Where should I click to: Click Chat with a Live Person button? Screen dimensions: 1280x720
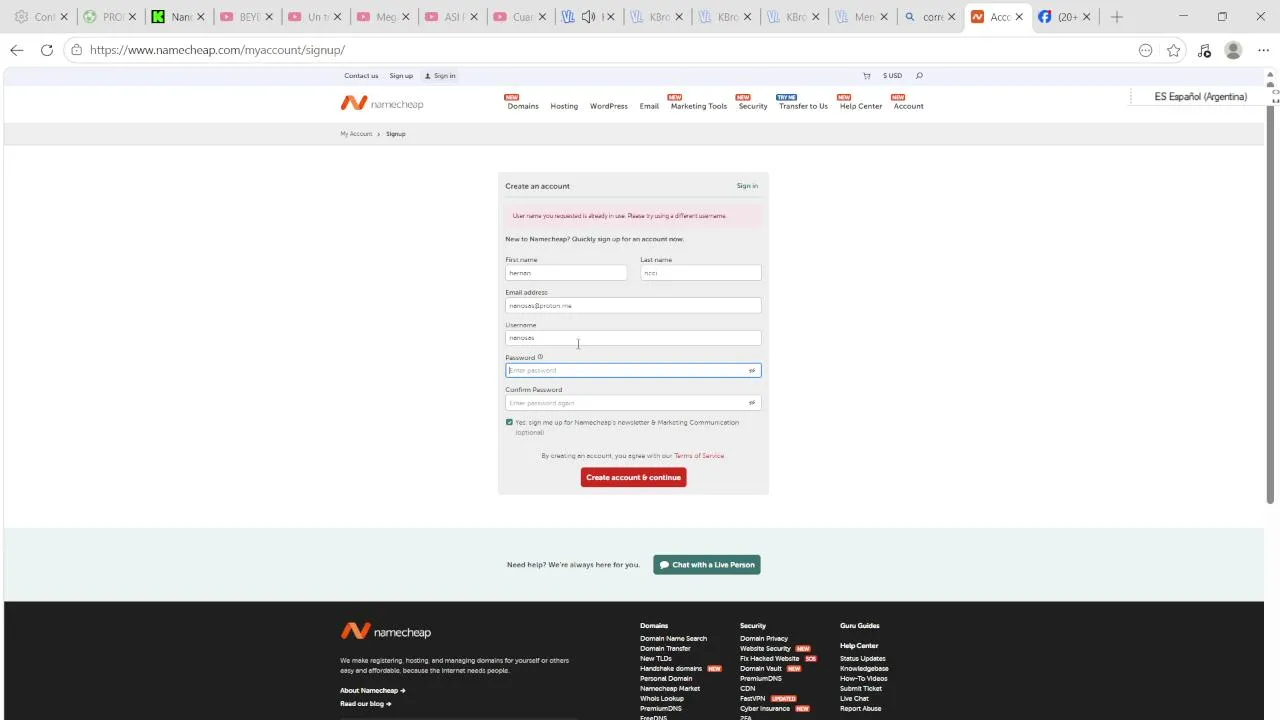(x=707, y=565)
